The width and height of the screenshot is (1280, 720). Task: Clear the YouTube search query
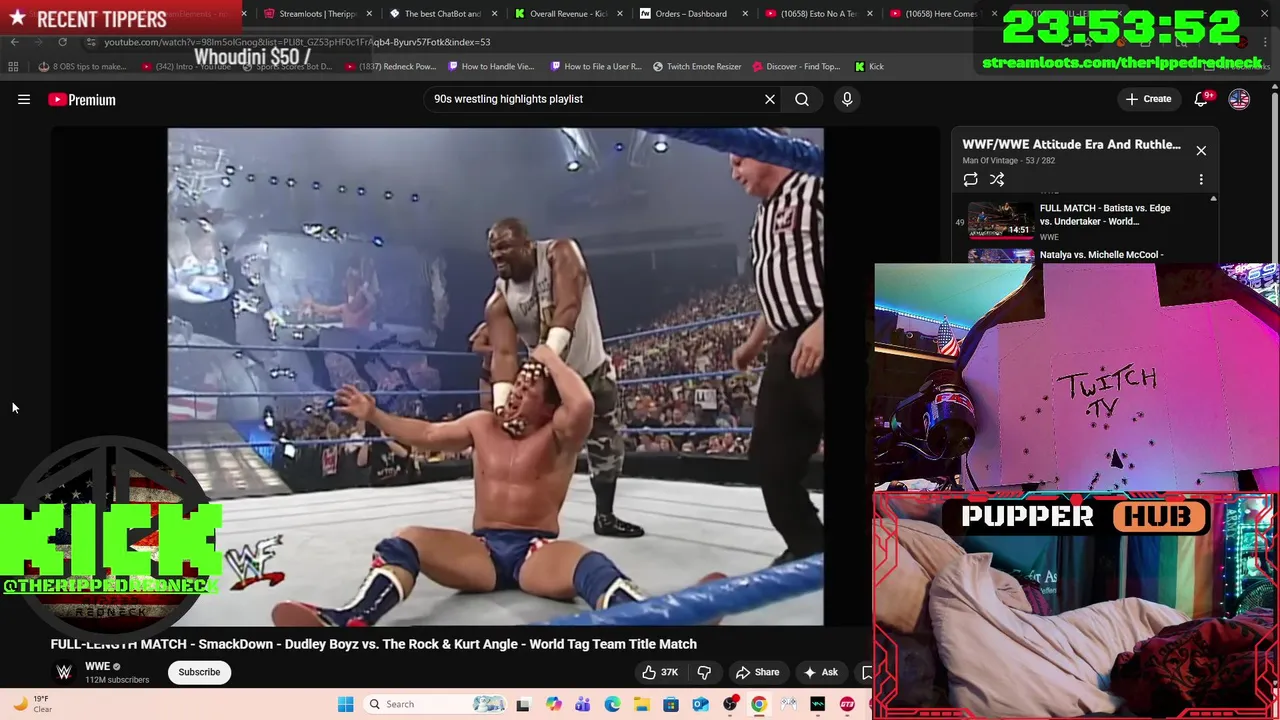click(770, 99)
